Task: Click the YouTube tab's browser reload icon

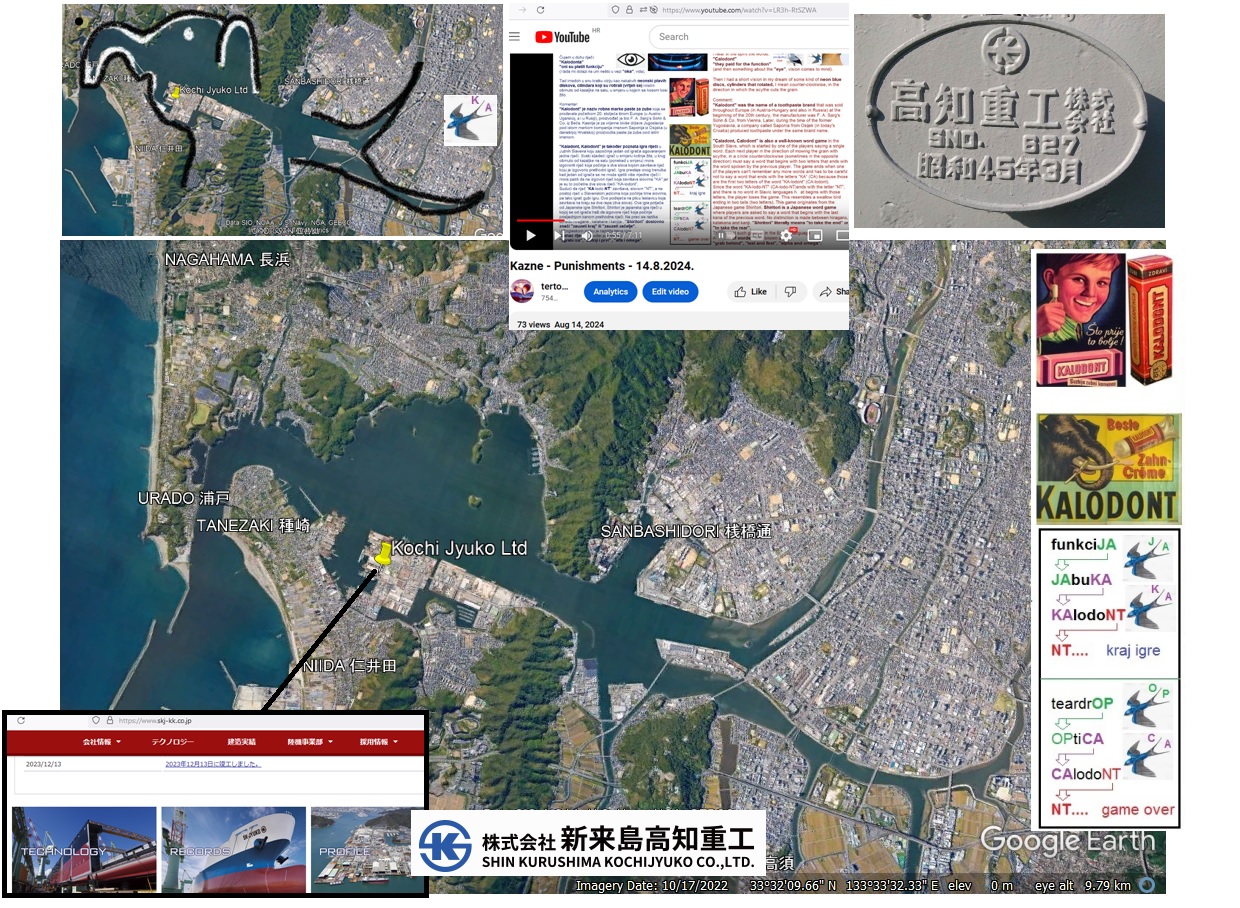Action: coord(540,9)
